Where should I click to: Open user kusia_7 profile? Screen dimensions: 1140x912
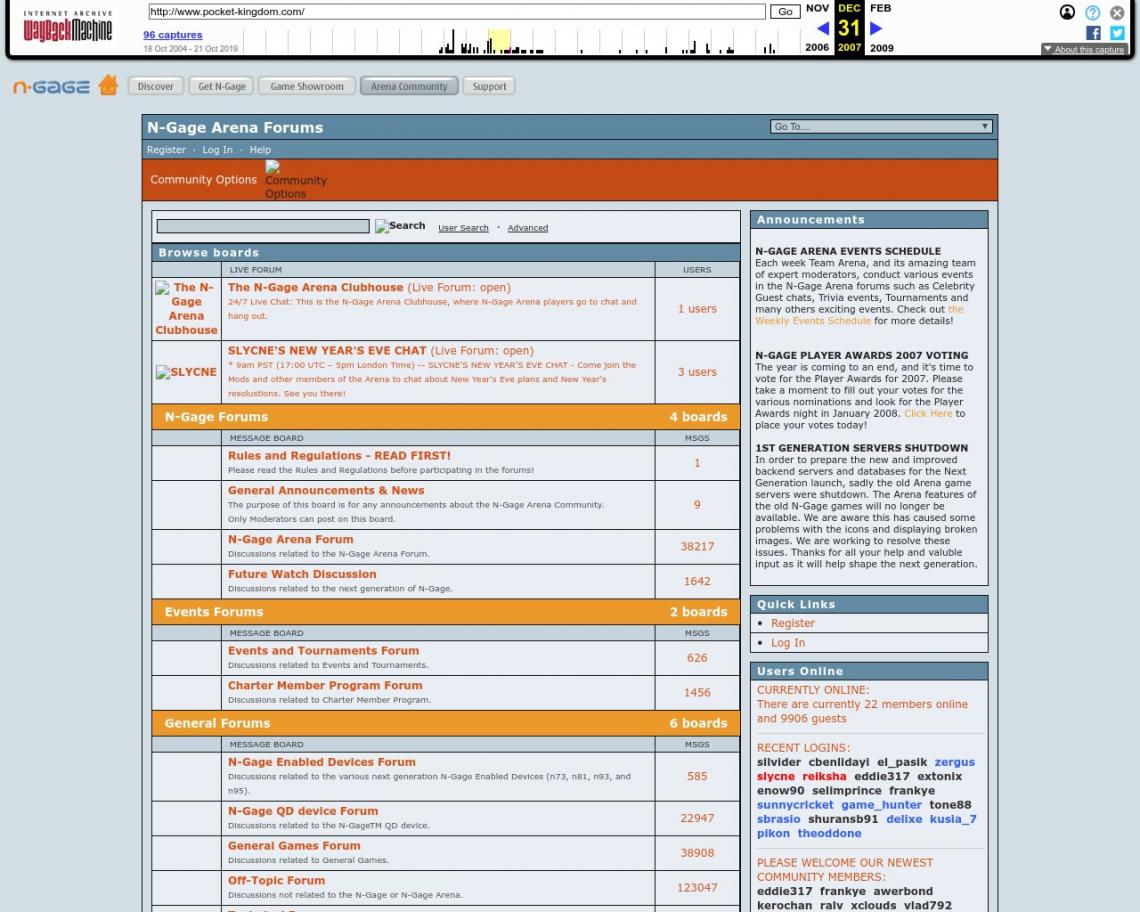pos(953,819)
